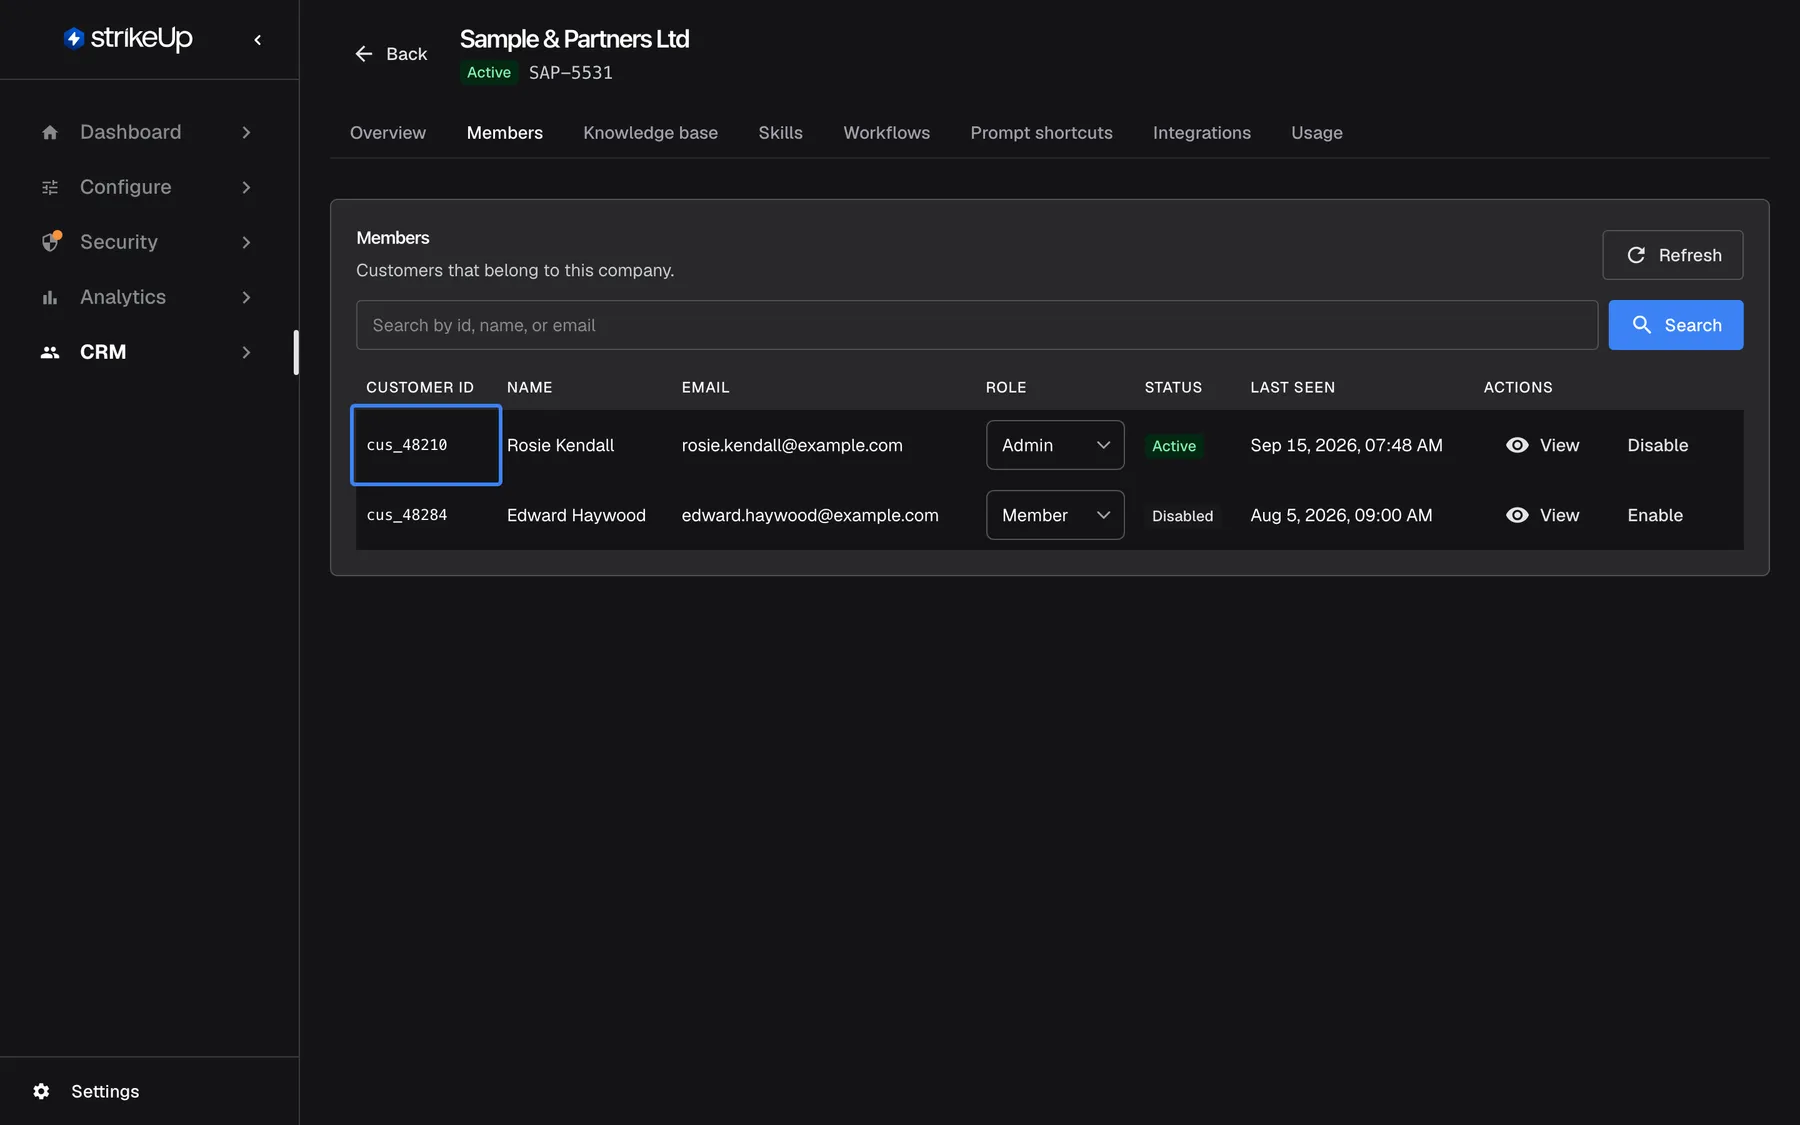Click the eye icon for Edward Haywood
This screenshot has width=1800, height=1125.
(x=1517, y=515)
